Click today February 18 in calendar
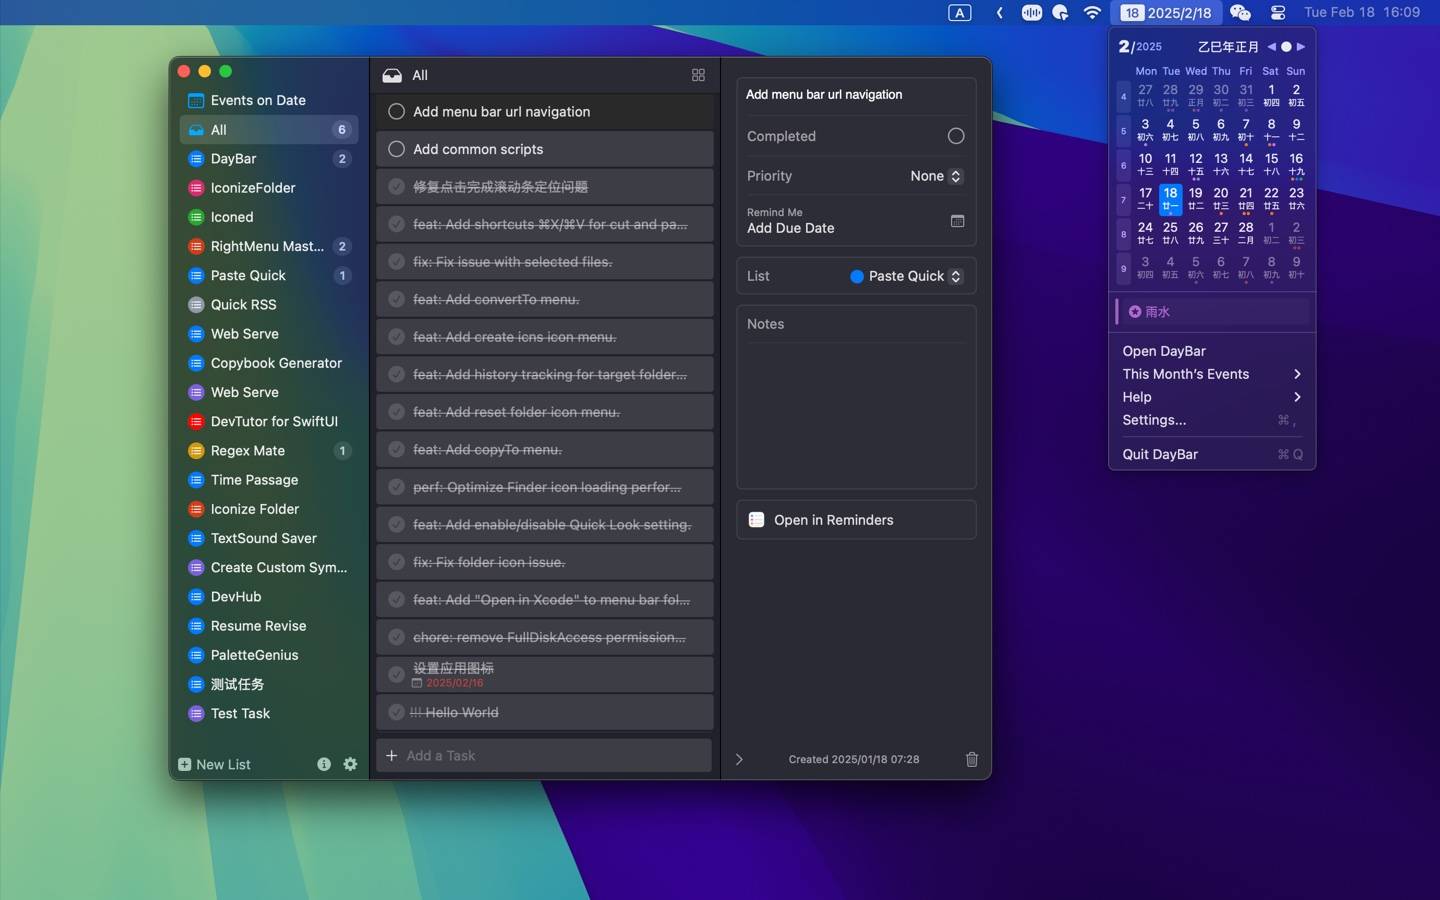 pos(1170,198)
